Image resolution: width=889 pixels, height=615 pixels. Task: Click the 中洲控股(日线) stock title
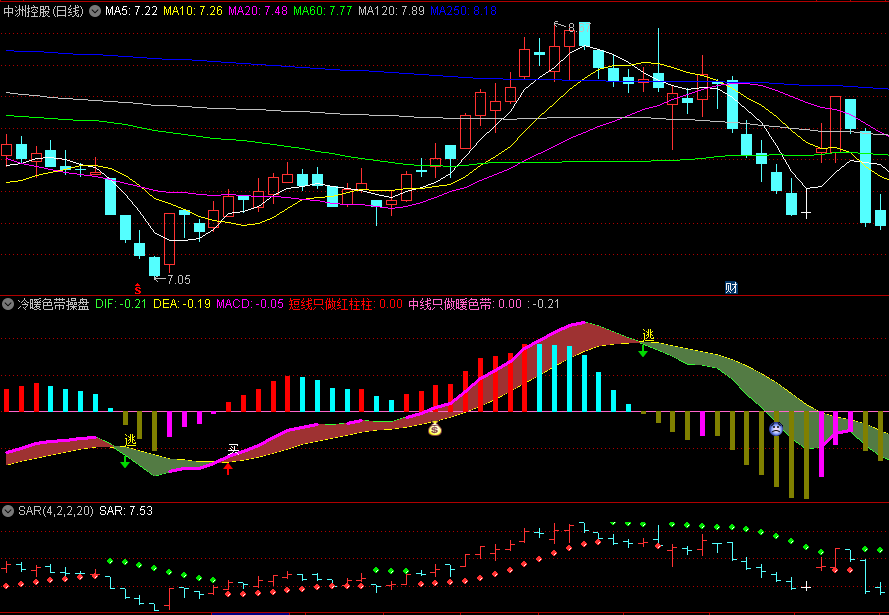tap(44, 11)
